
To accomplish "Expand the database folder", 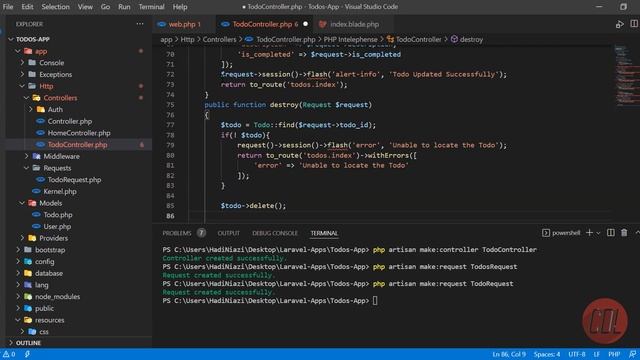I will (x=18, y=273).
